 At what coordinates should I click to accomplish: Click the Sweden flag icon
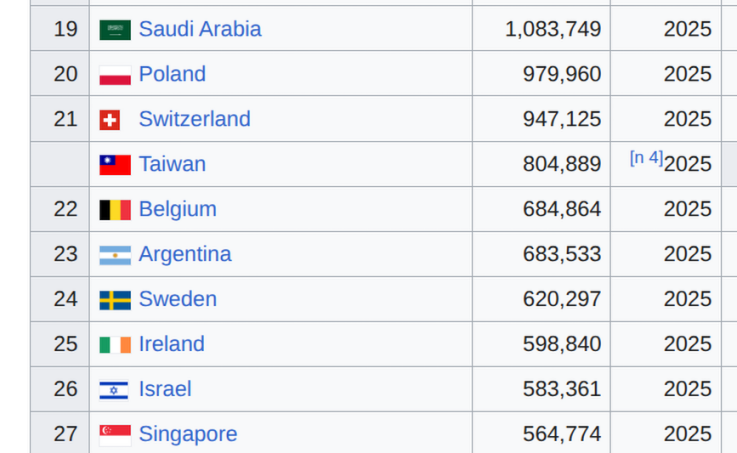(115, 300)
